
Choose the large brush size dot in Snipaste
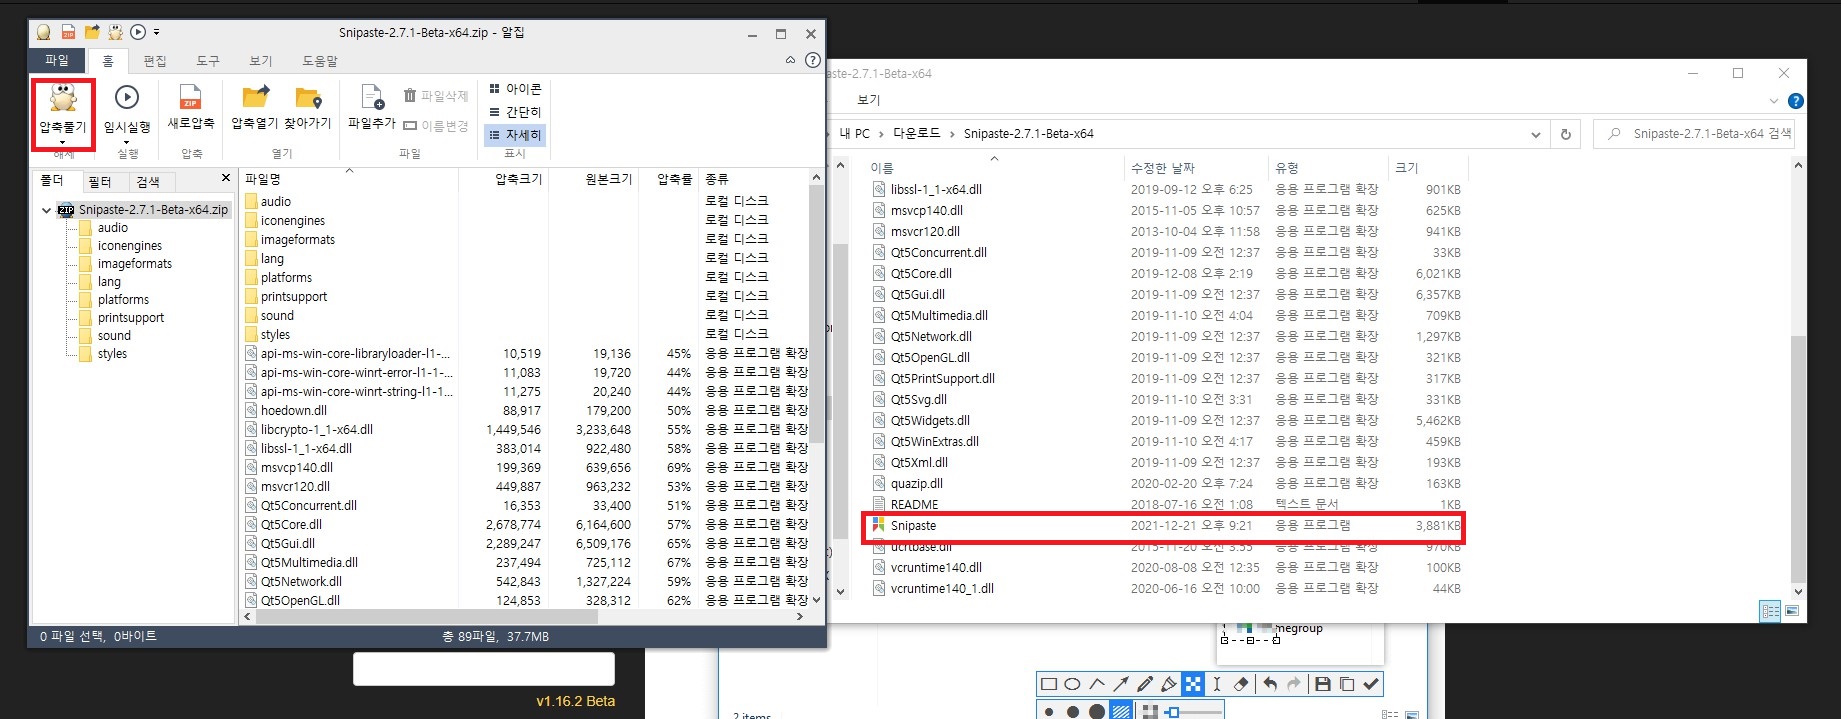tap(1097, 712)
